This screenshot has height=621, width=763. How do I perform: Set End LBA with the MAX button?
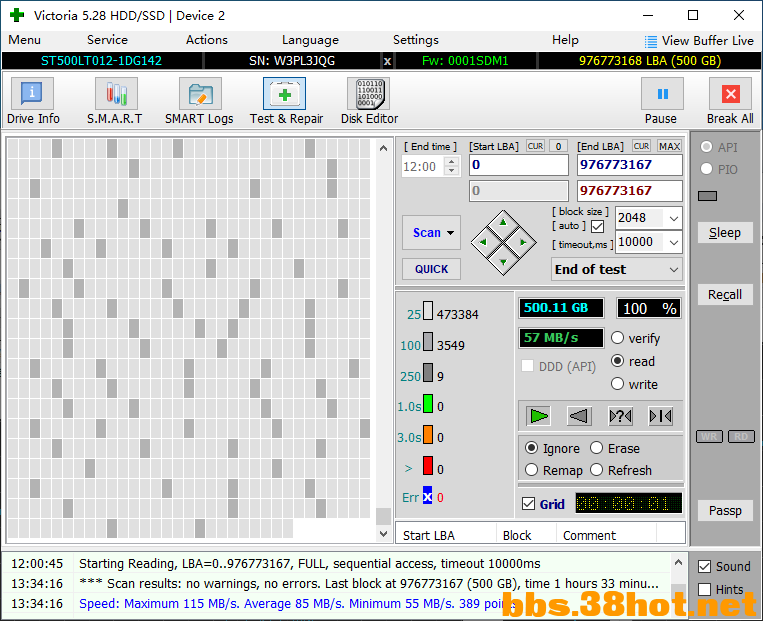coord(669,146)
